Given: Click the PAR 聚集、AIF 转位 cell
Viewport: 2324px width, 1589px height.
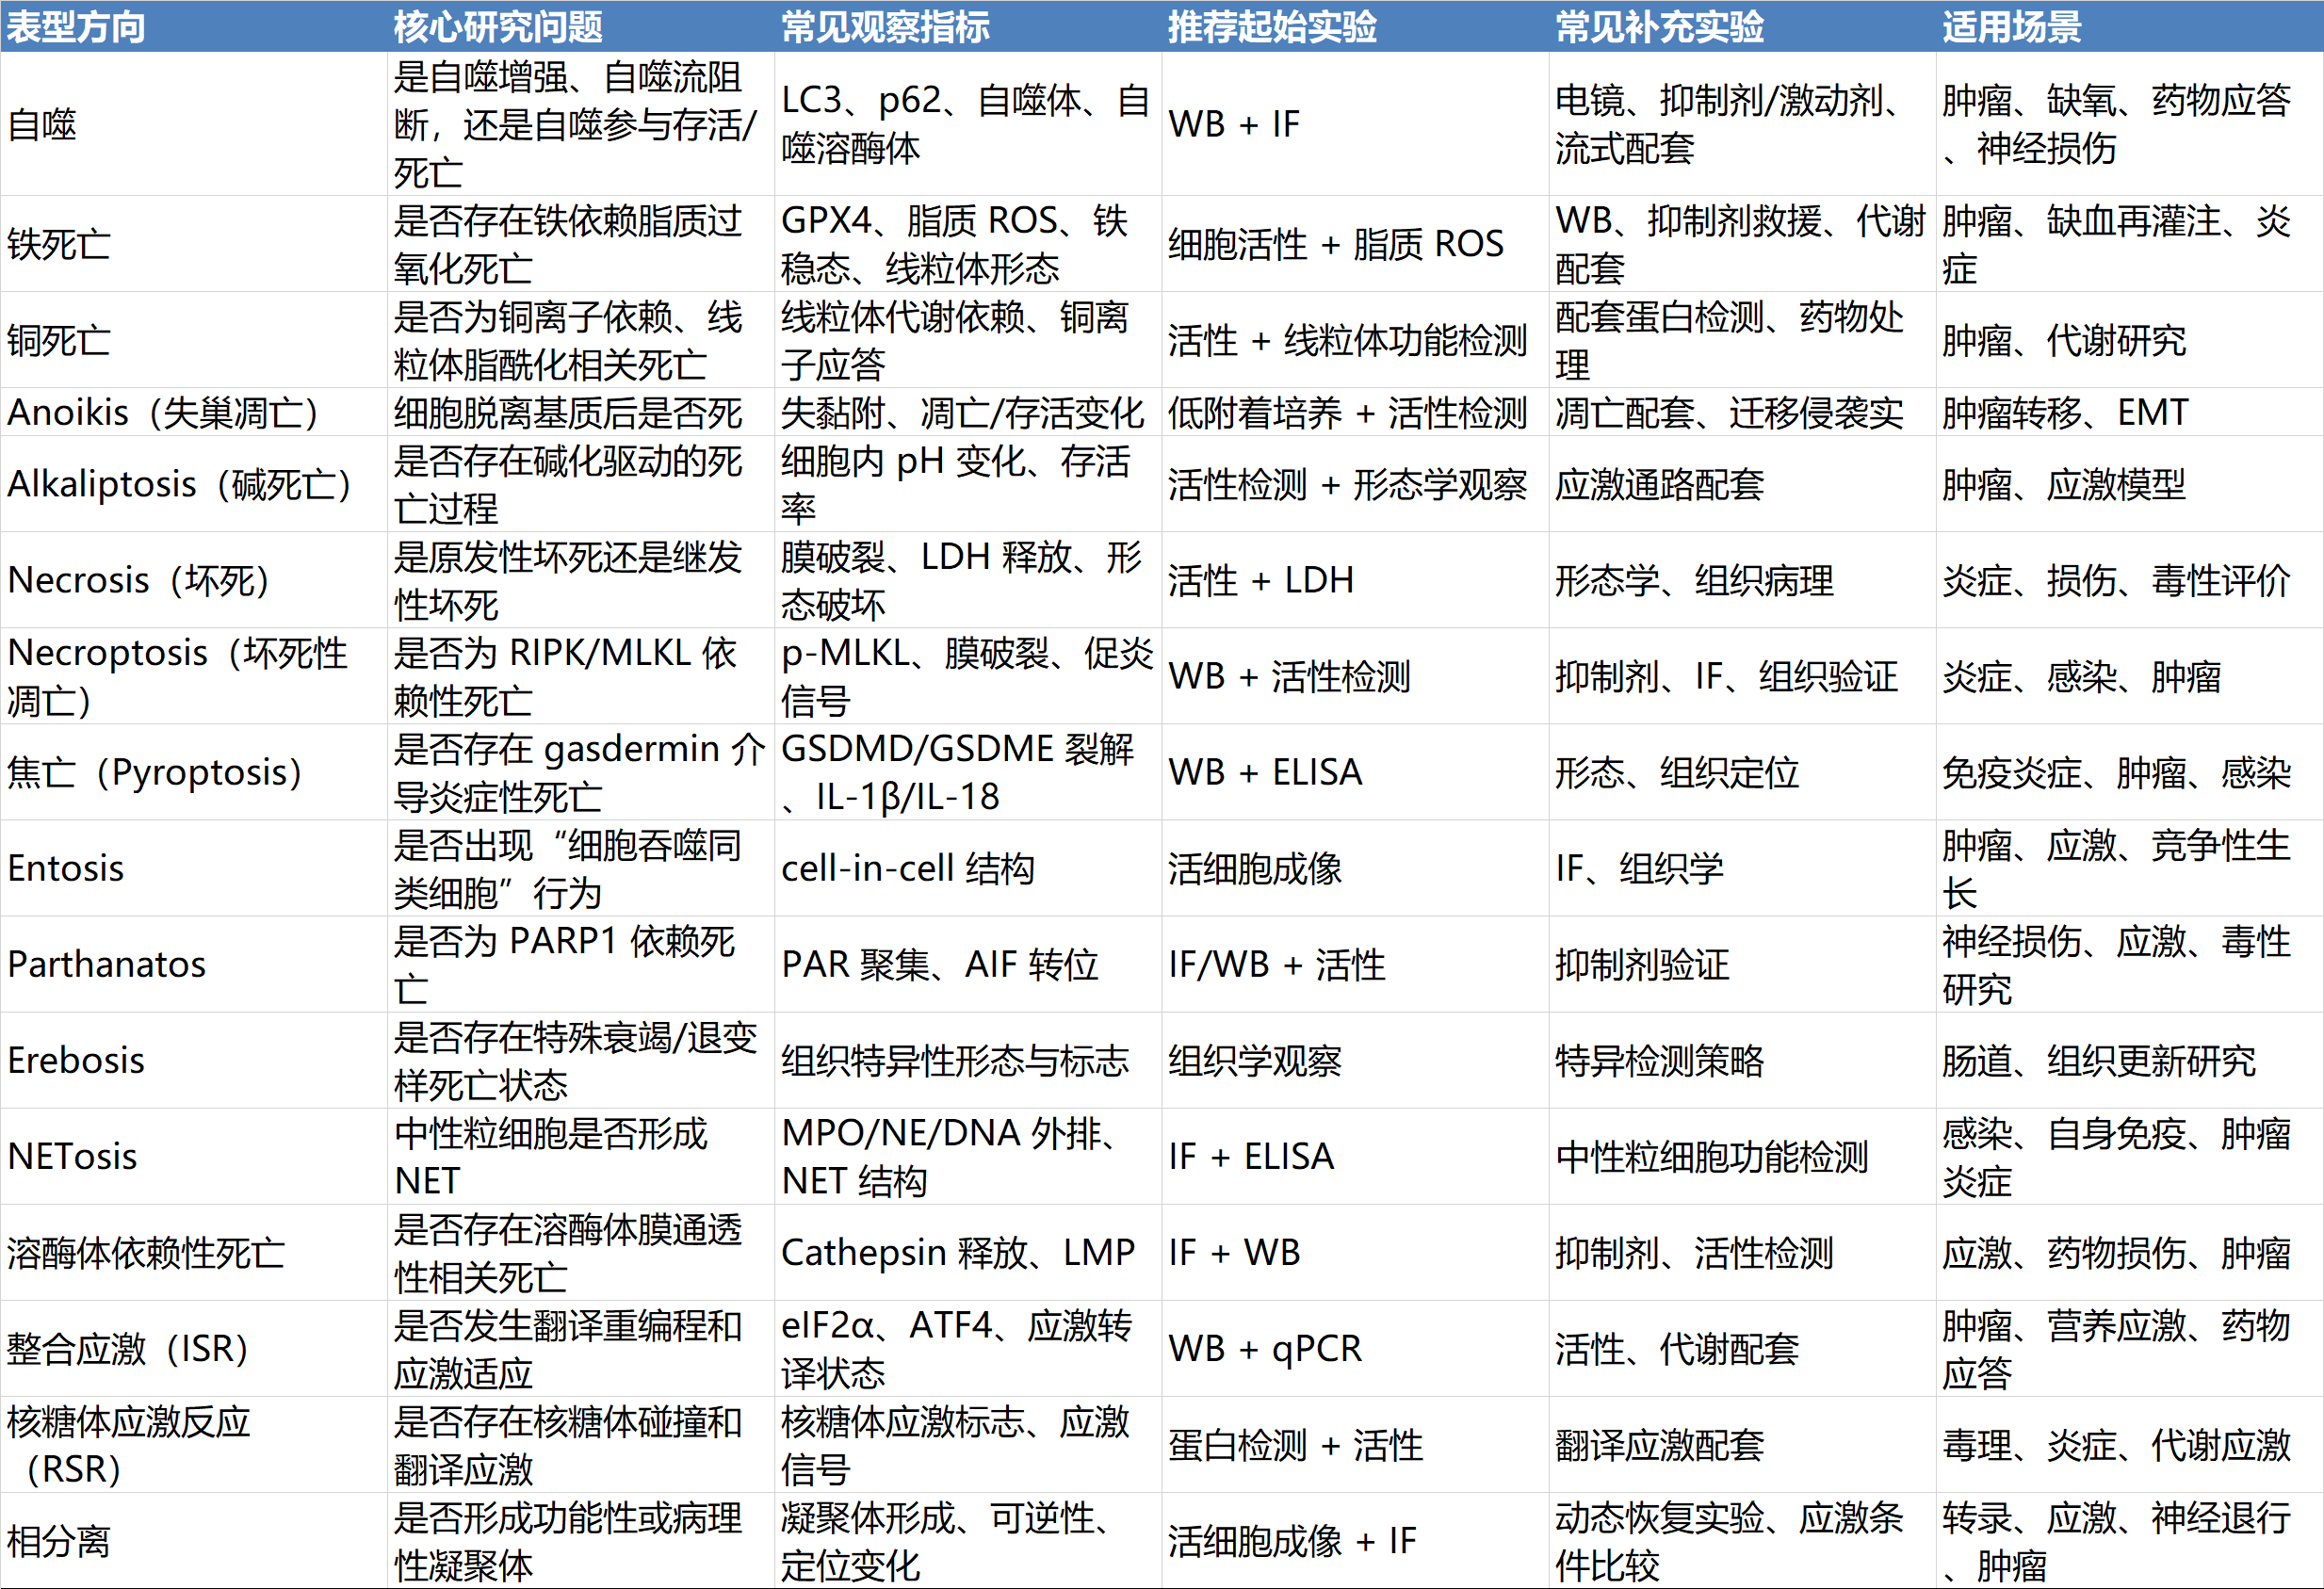Looking at the screenshot, I should [x=939, y=964].
